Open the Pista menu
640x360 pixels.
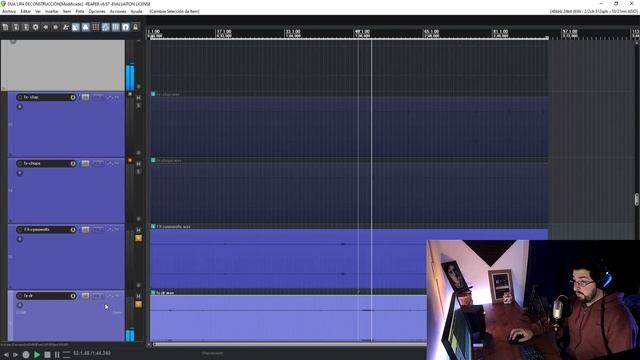click(80, 11)
